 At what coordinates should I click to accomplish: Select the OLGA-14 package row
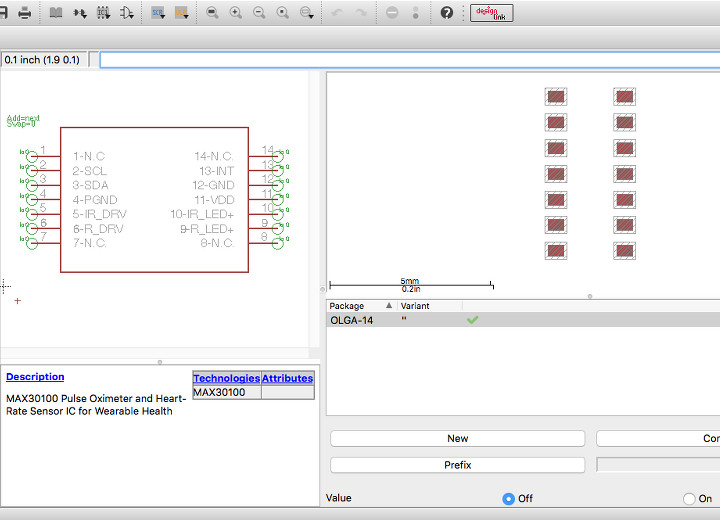point(523,320)
